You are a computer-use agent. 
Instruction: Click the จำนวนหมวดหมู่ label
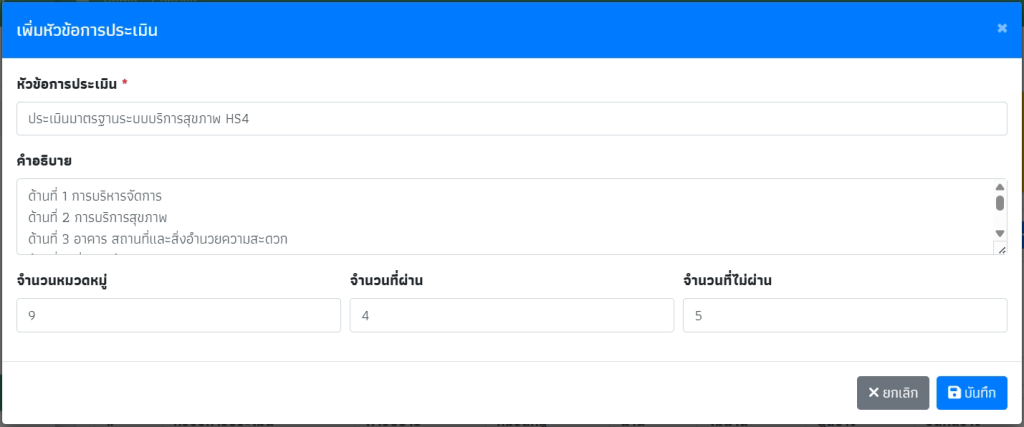click(62, 279)
